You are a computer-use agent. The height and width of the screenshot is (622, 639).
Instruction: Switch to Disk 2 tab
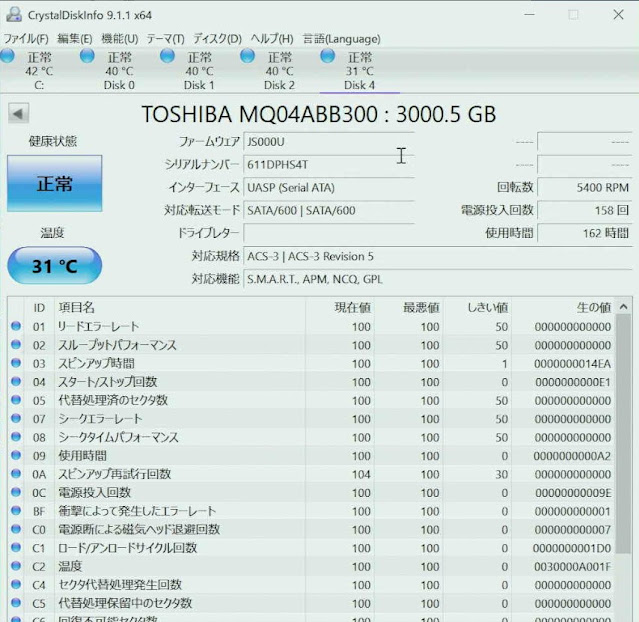tap(279, 71)
